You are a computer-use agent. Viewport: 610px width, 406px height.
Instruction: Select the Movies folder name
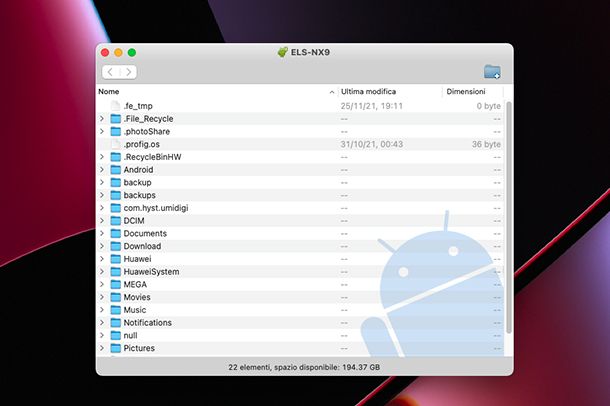click(x=137, y=297)
